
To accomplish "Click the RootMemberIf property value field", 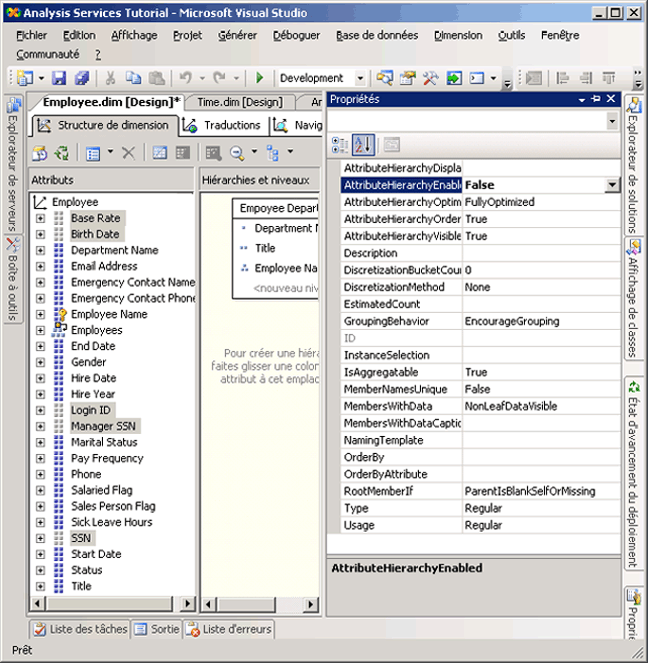I will pos(540,491).
